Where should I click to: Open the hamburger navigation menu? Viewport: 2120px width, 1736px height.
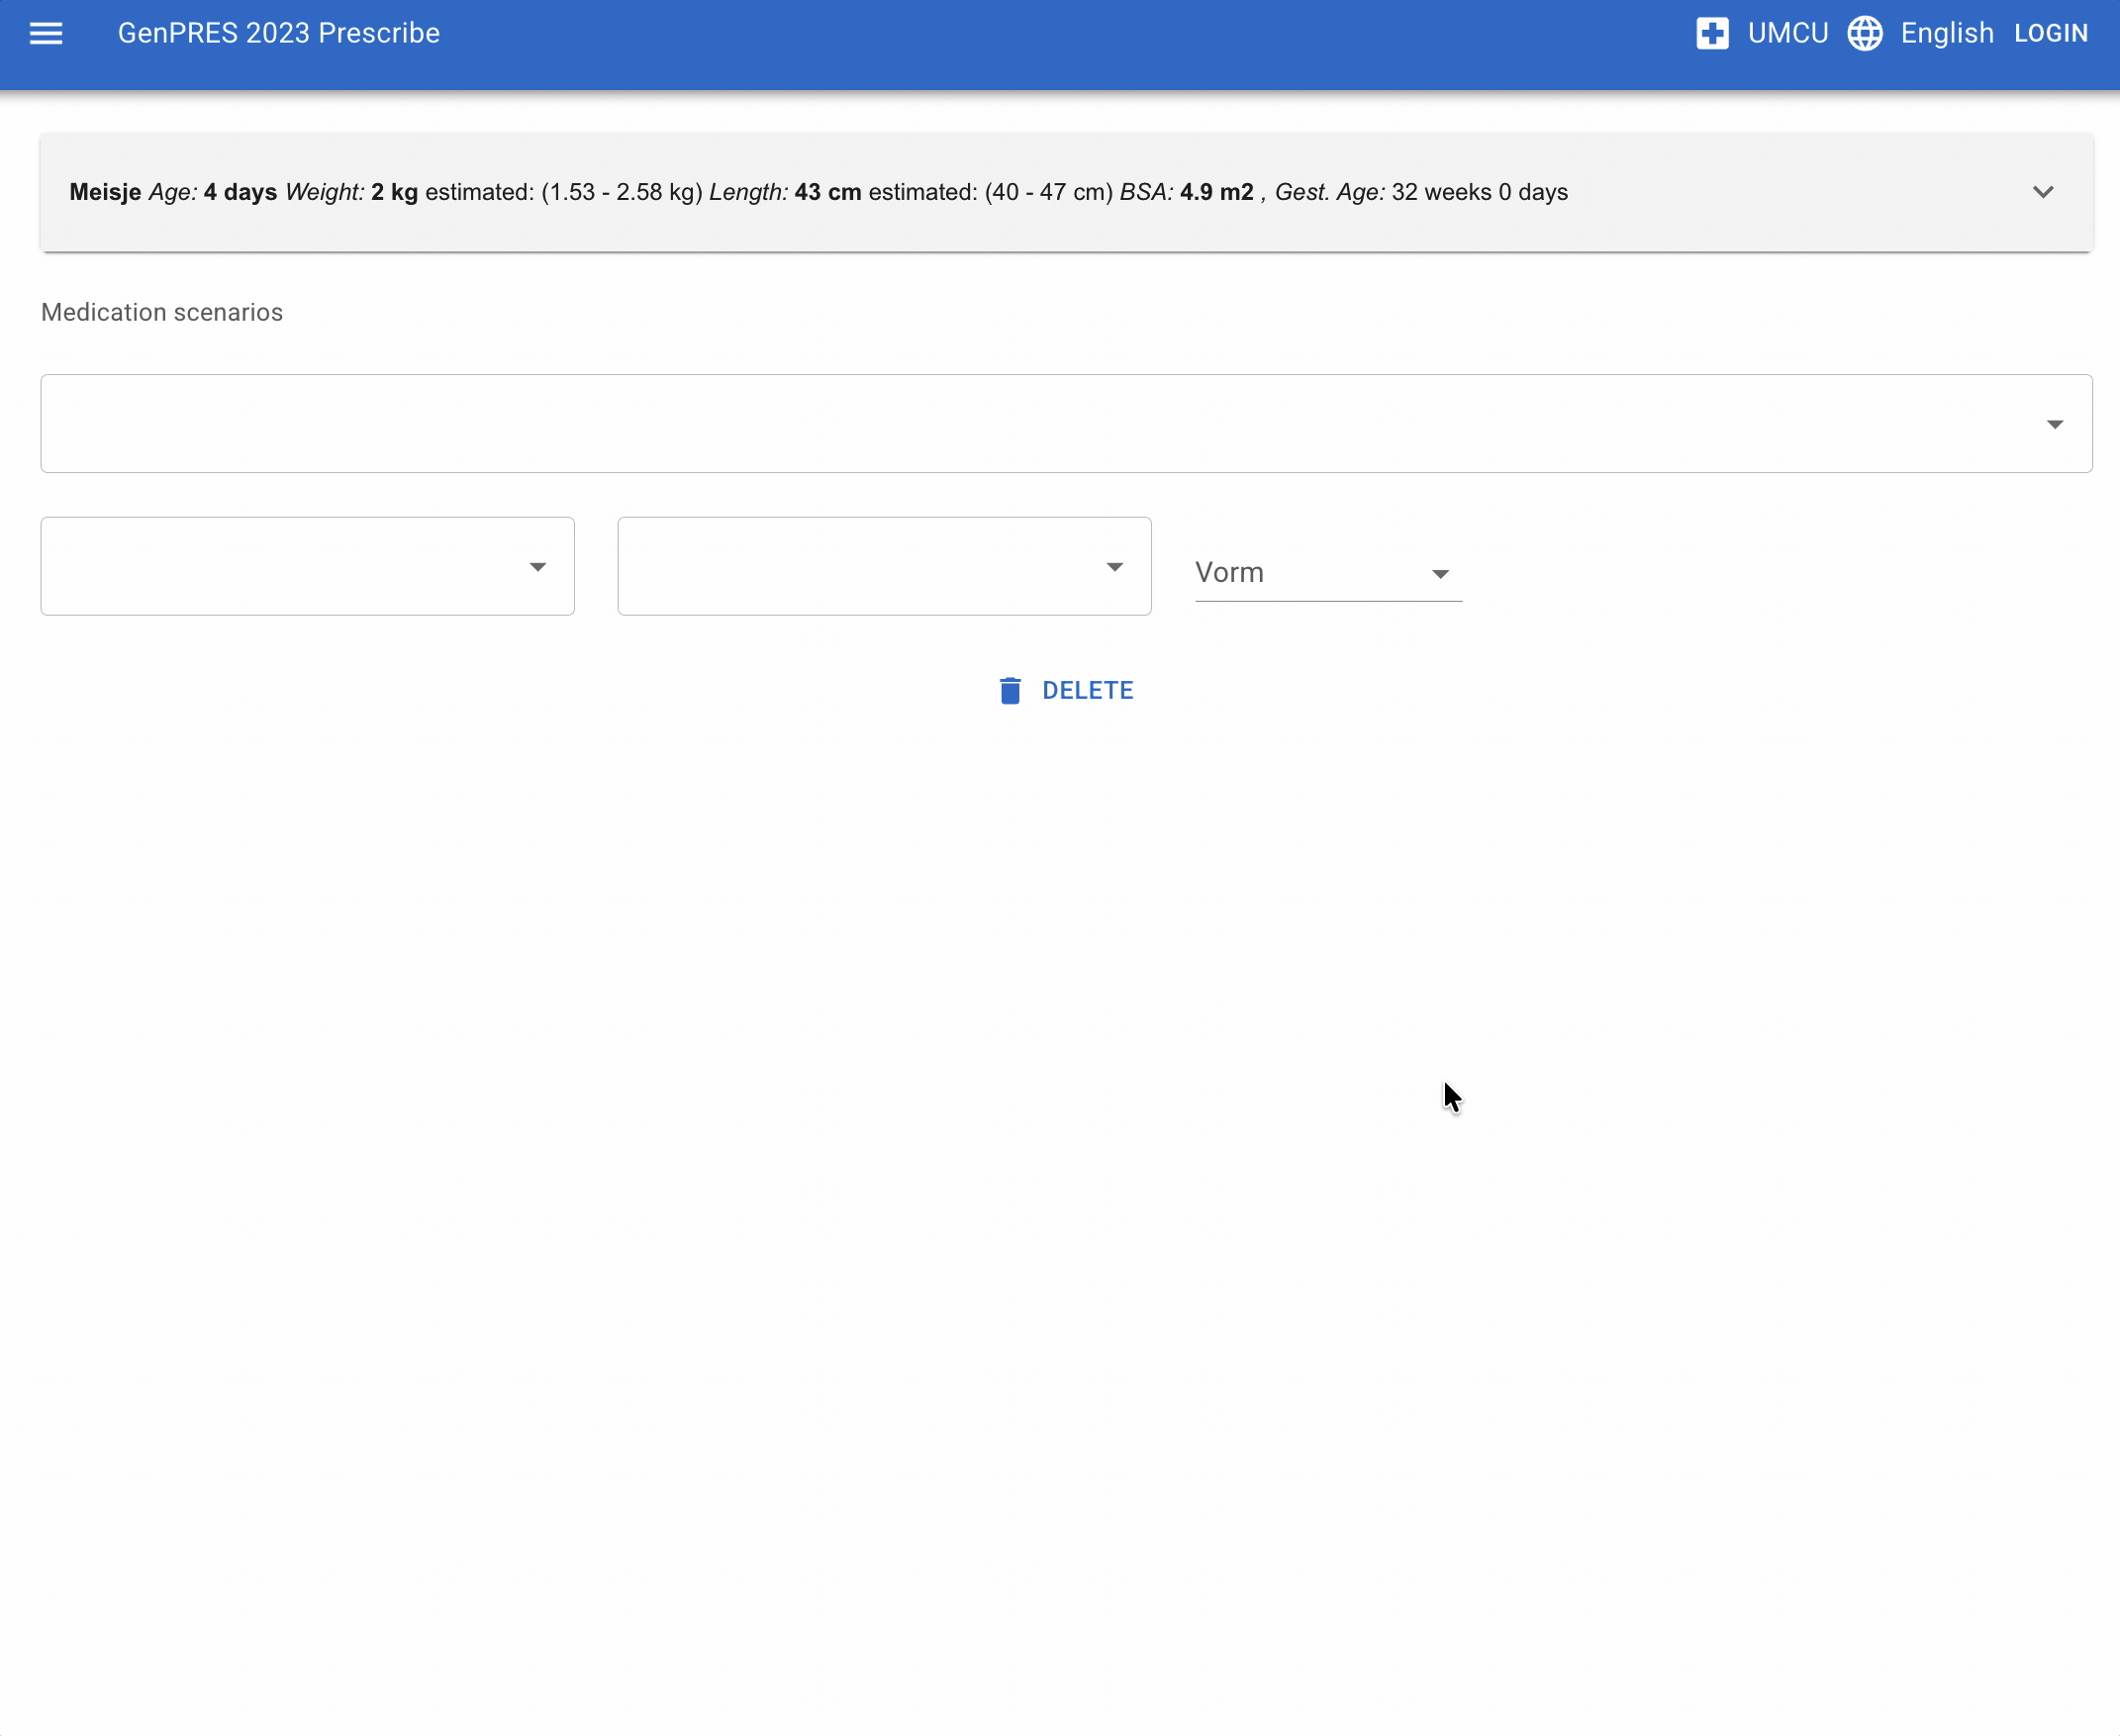46,33
